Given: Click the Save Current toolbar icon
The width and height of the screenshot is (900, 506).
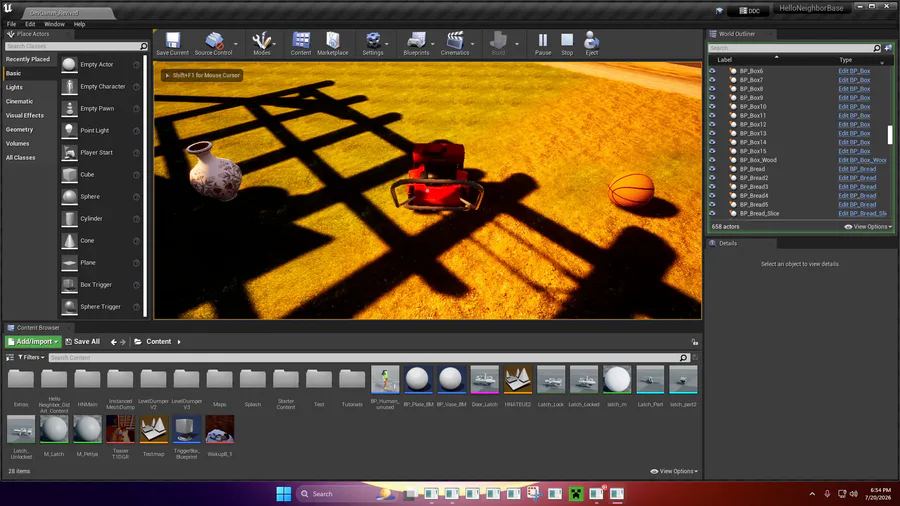Looking at the screenshot, I should click(172, 41).
